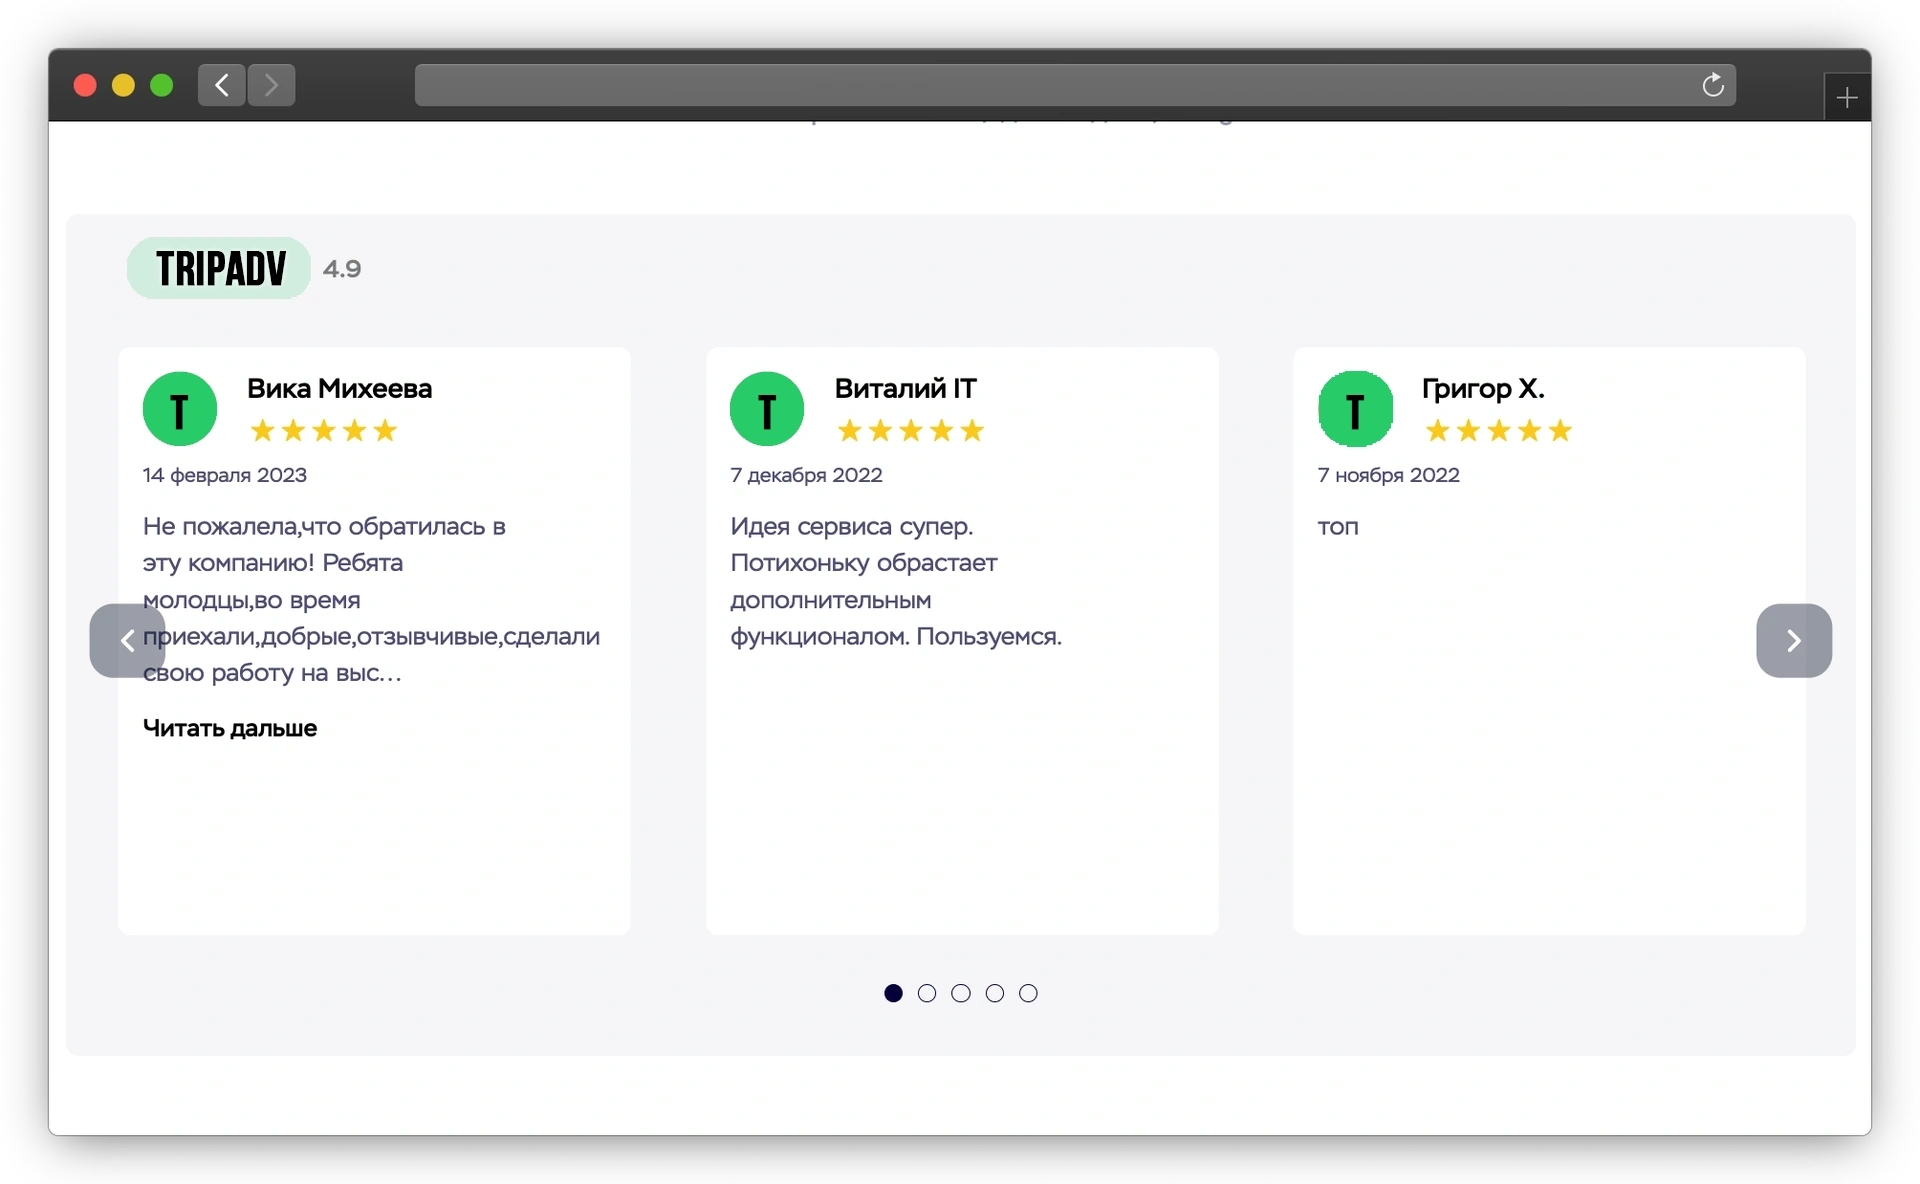Select the third carousel pagination dot
The width and height of the screenshot is (1920, 1184).
(961, 993)
